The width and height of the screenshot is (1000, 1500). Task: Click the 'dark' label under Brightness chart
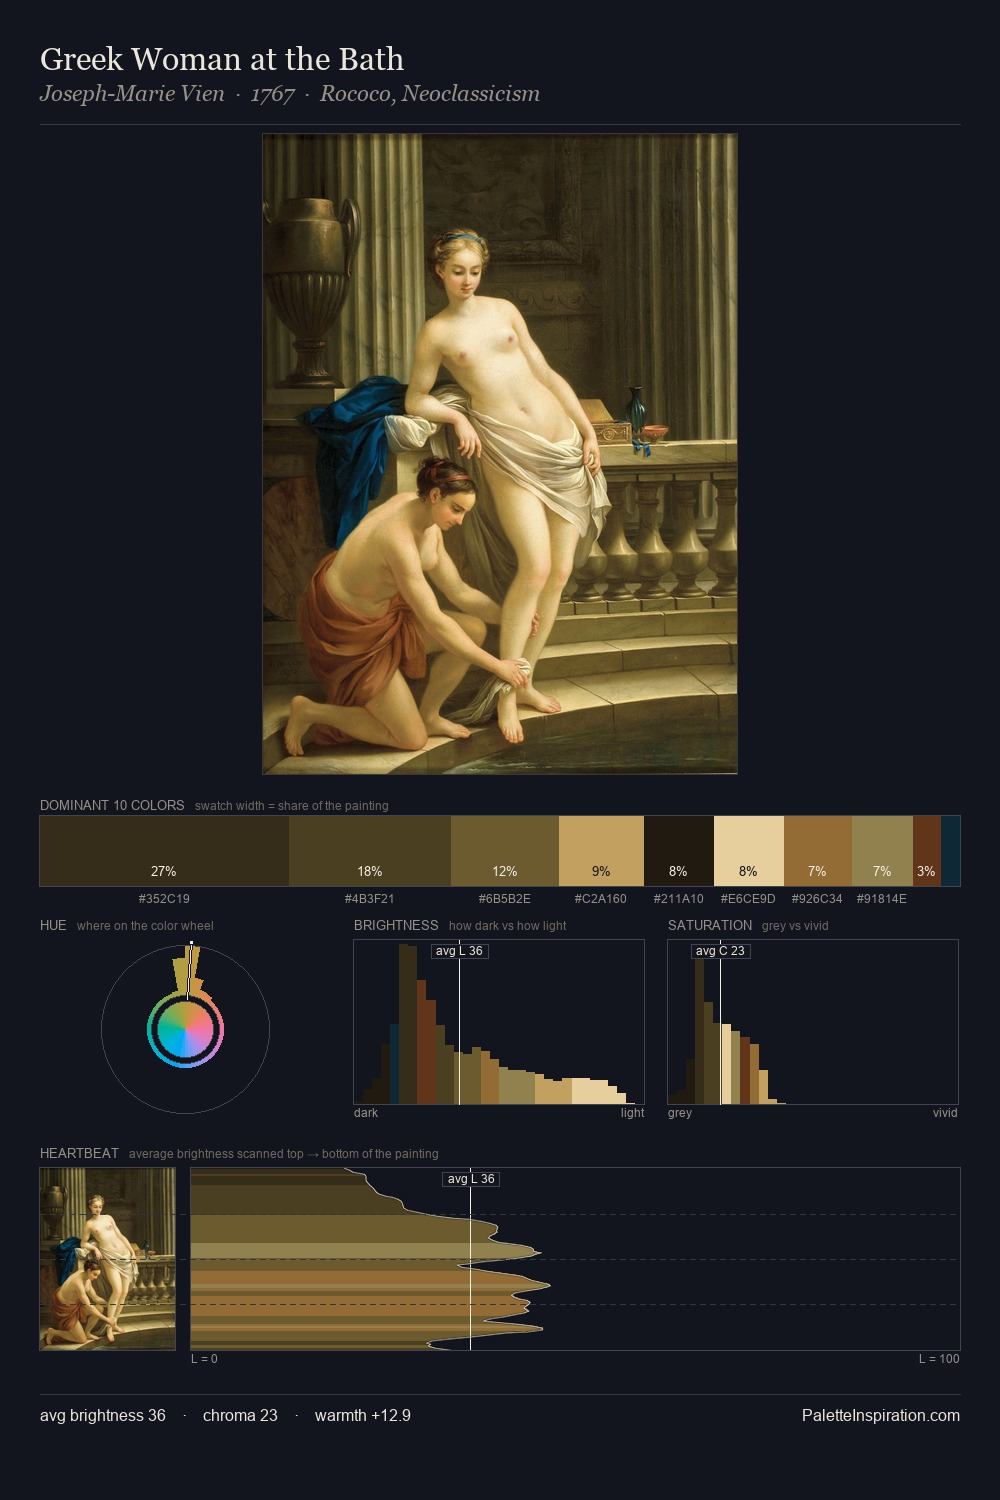(366, 1113)
